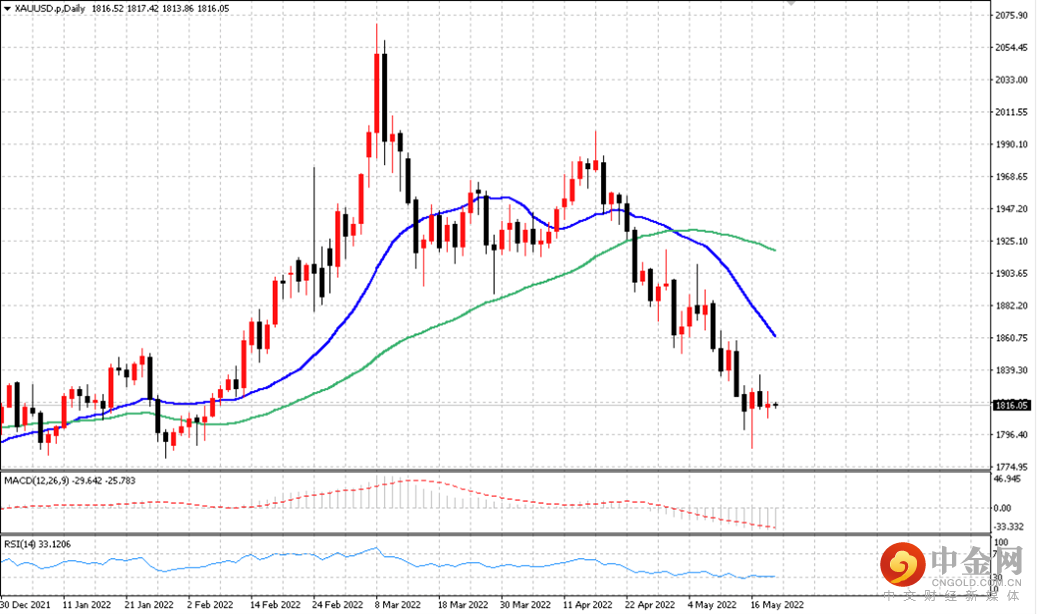Click the 18 Mar 2022 date label

coord(463,605)
